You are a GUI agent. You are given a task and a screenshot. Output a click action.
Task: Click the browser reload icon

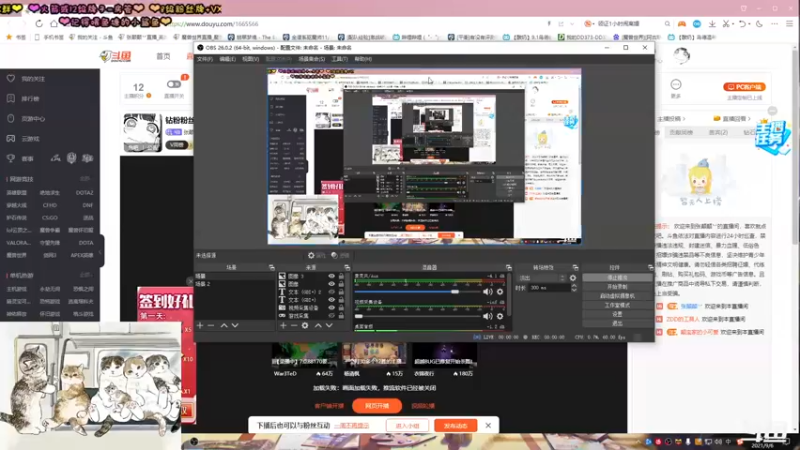39,23
